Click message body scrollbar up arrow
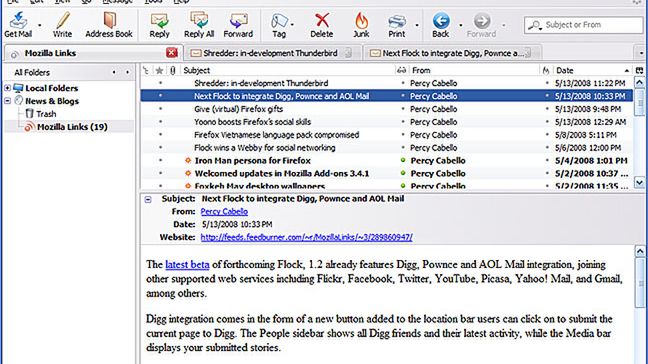 pyautogui.click(x=640, y=251)
